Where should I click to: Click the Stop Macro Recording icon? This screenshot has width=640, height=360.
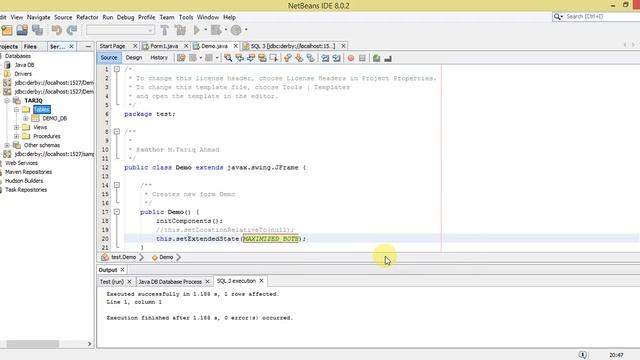(x=362, y=58)
